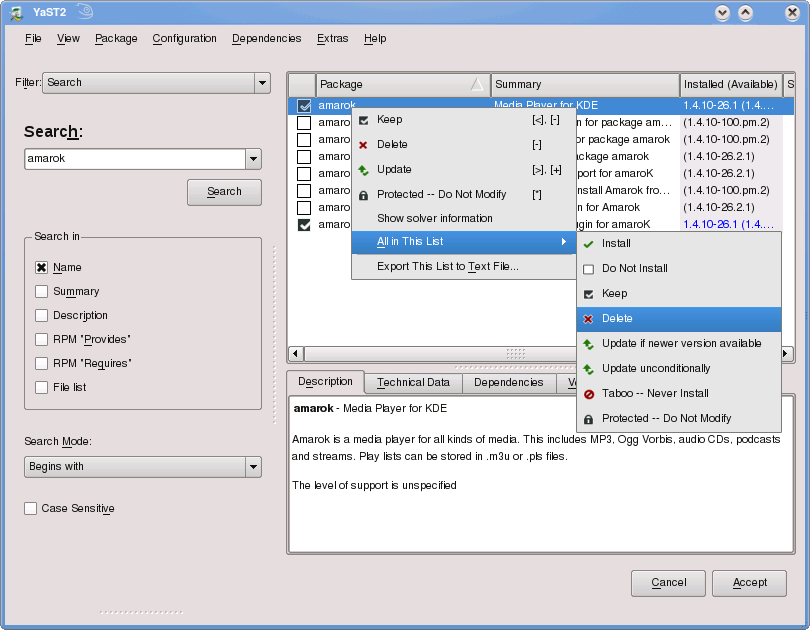810x630 pixels.
Task: Open the Configuration menu
Action: [x=184, y=39]
